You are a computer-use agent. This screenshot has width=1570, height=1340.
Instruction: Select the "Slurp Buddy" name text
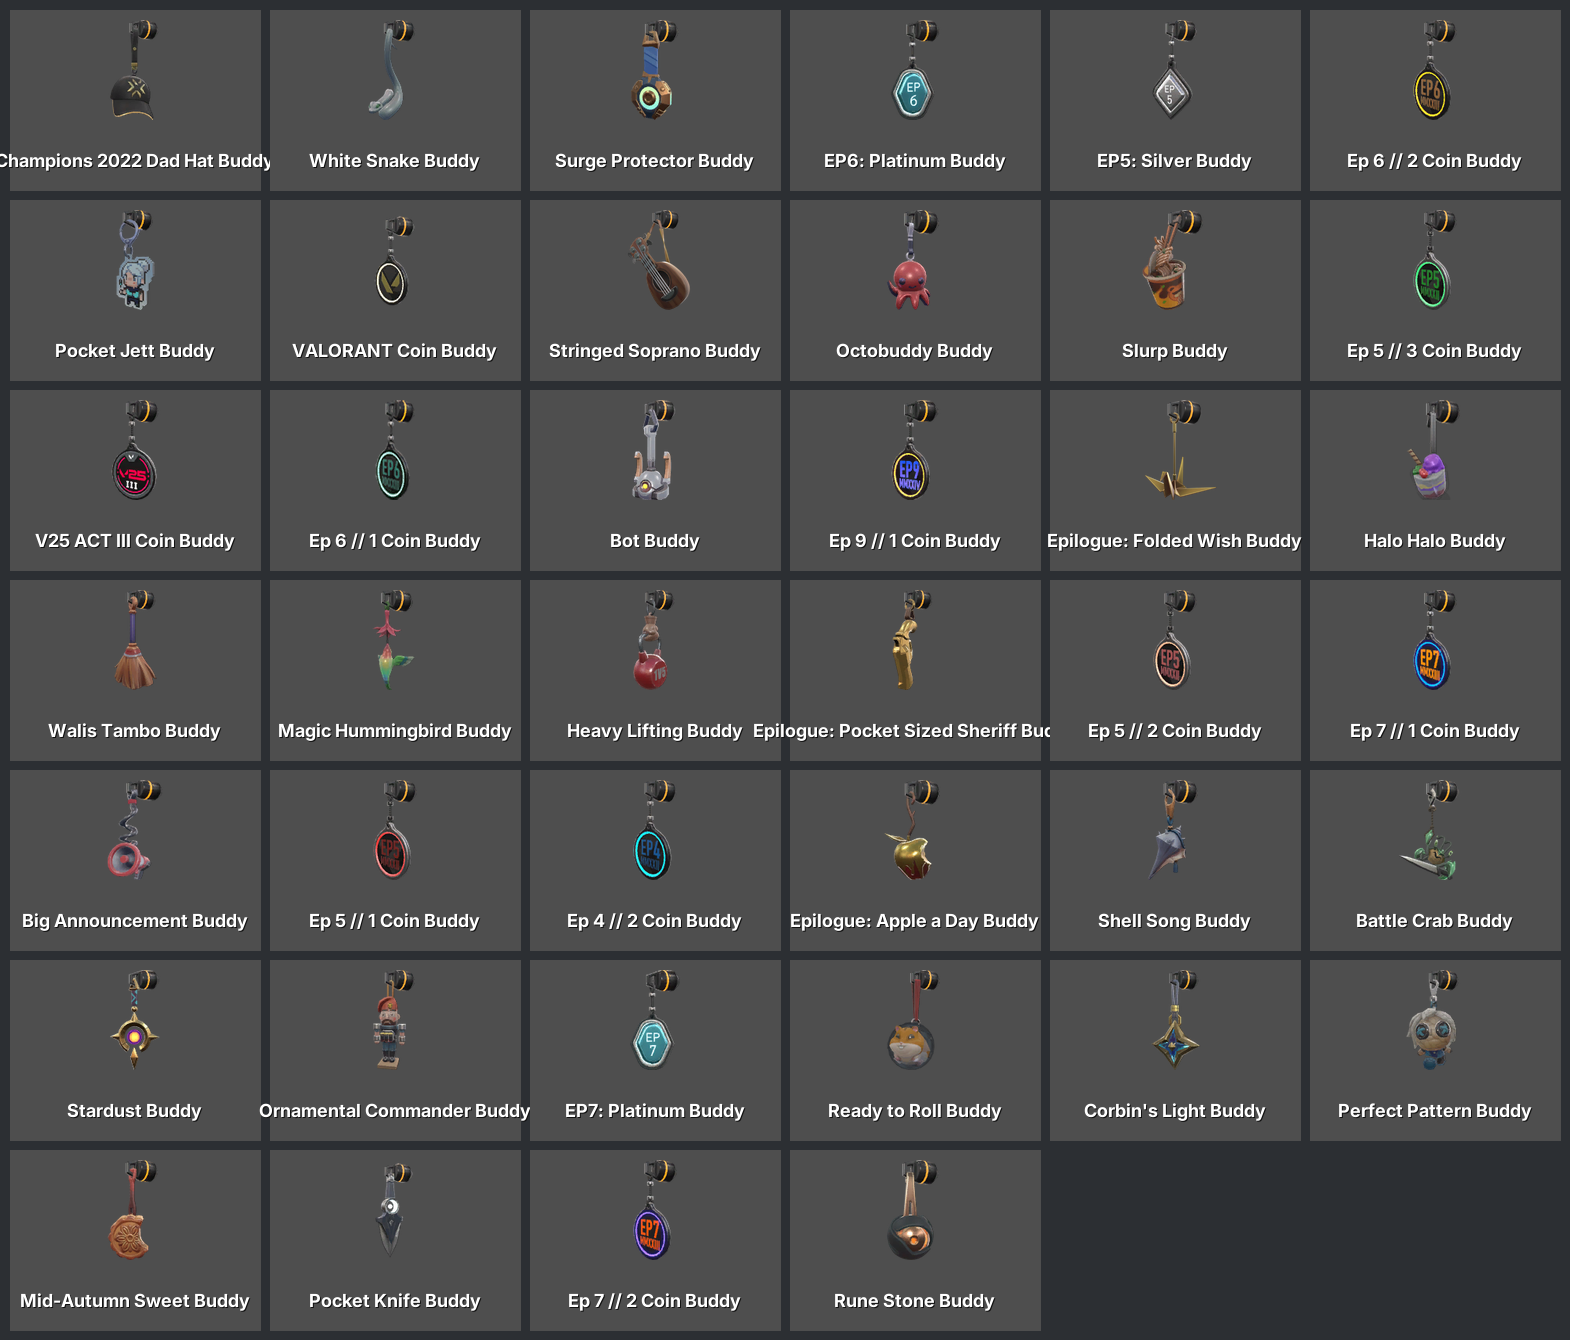(x=1174, y=351)
